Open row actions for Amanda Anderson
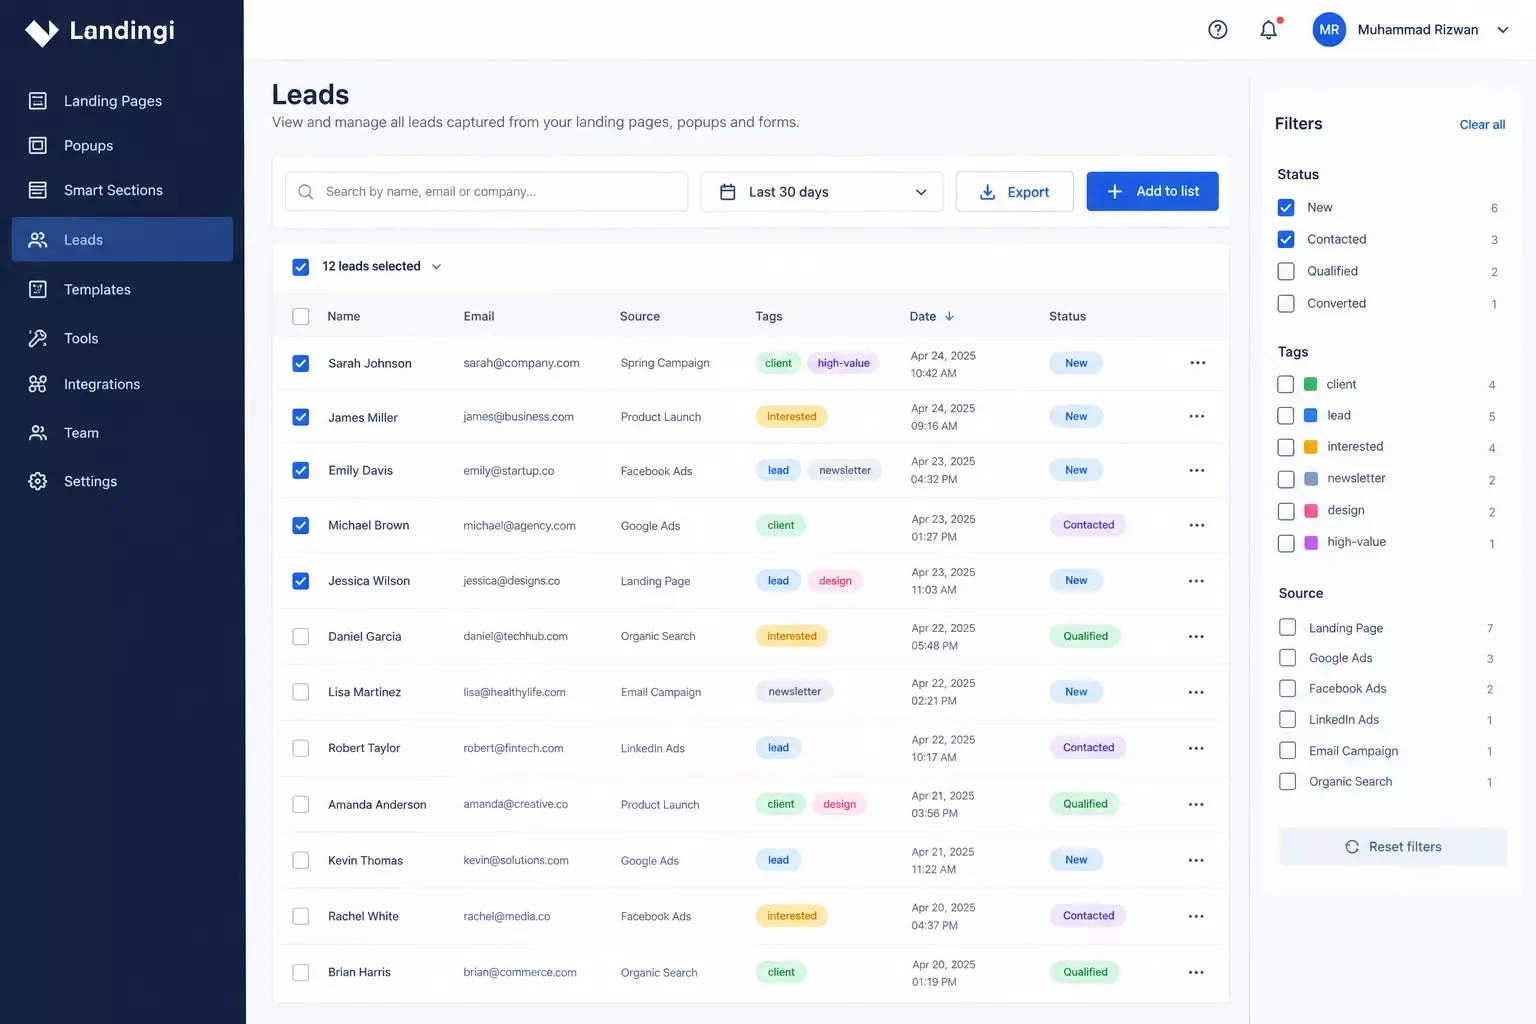The width and height of the screenshot is (1536, 1024). [1197, 804]
